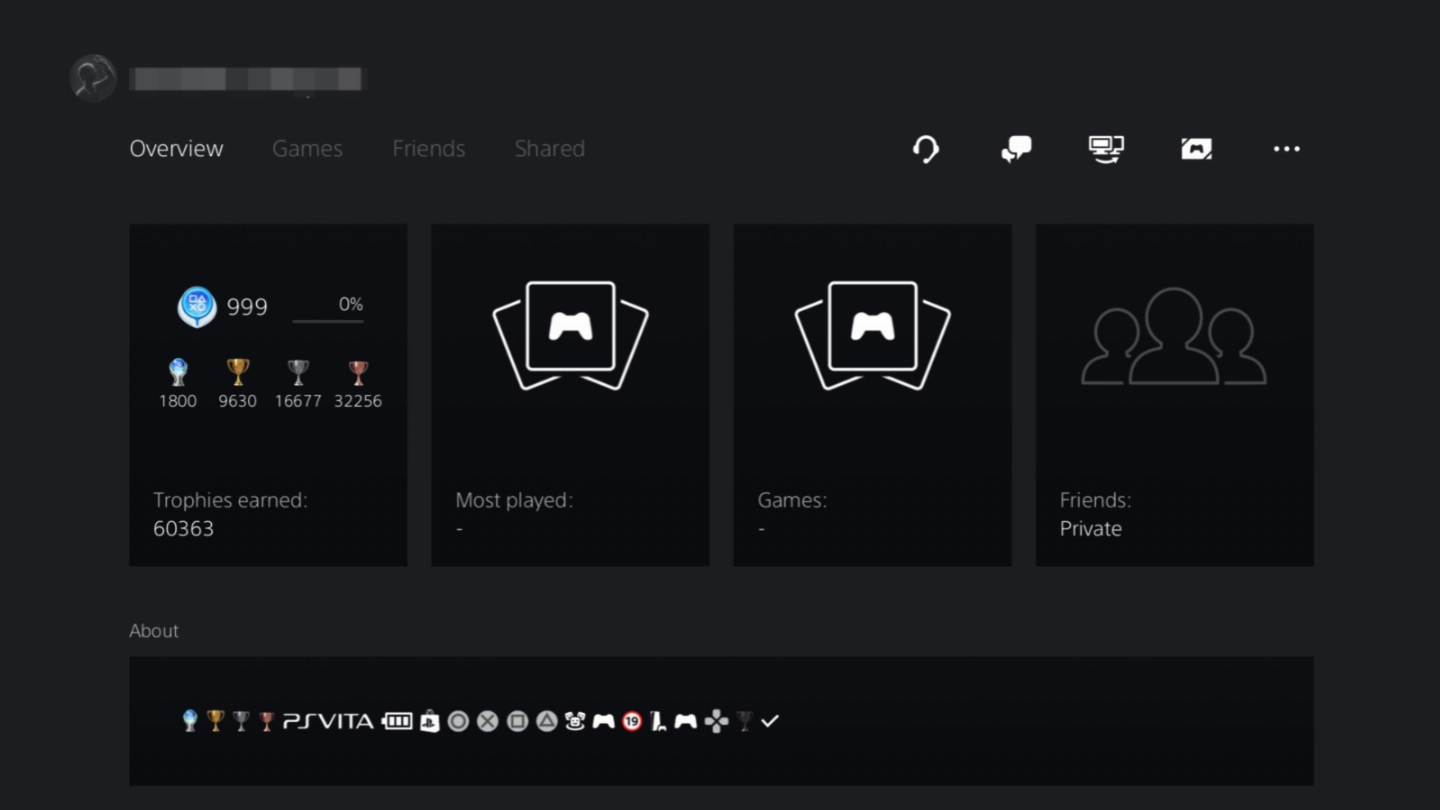The height and width of the screenshot is (810, 1440).
Task: Open the Games summary card
Action: click(x=872, y=395)
